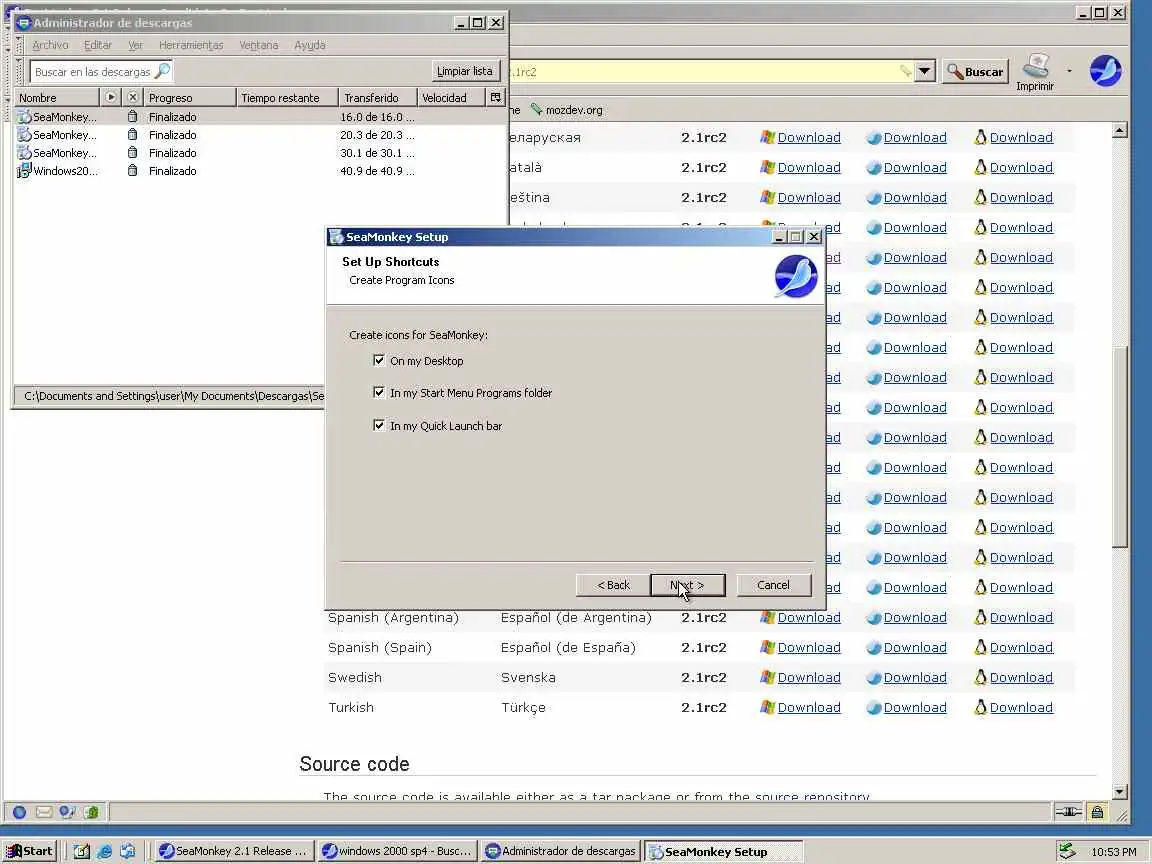Click the online/offline connection status icon
Image resolution: width=1152 pixels, height=864 pixels.
1068,812
